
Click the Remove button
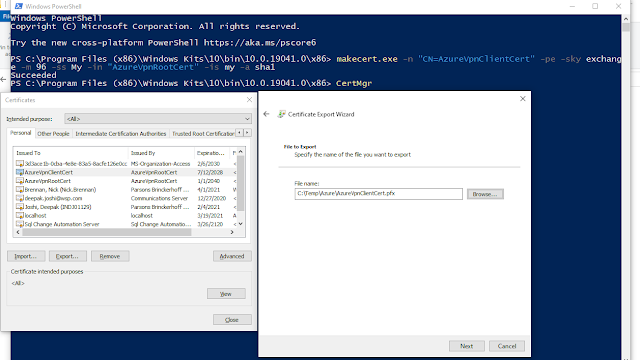coord(110,256)
